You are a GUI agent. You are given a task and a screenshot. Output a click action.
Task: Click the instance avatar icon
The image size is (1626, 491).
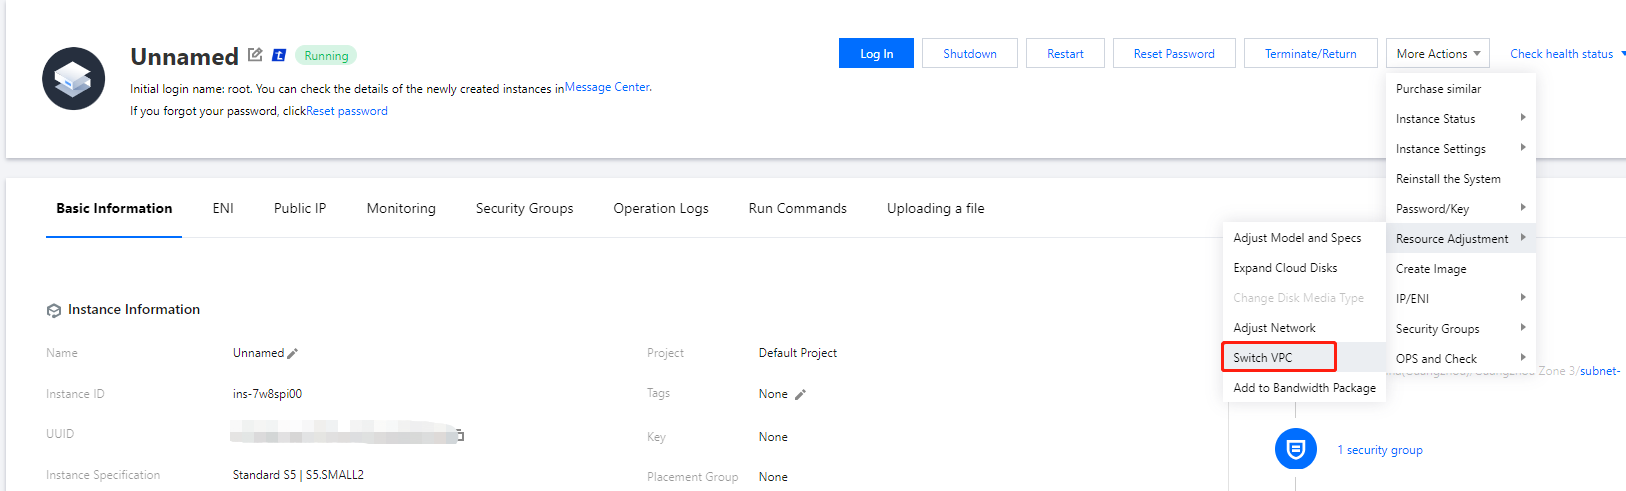[74, 78]
